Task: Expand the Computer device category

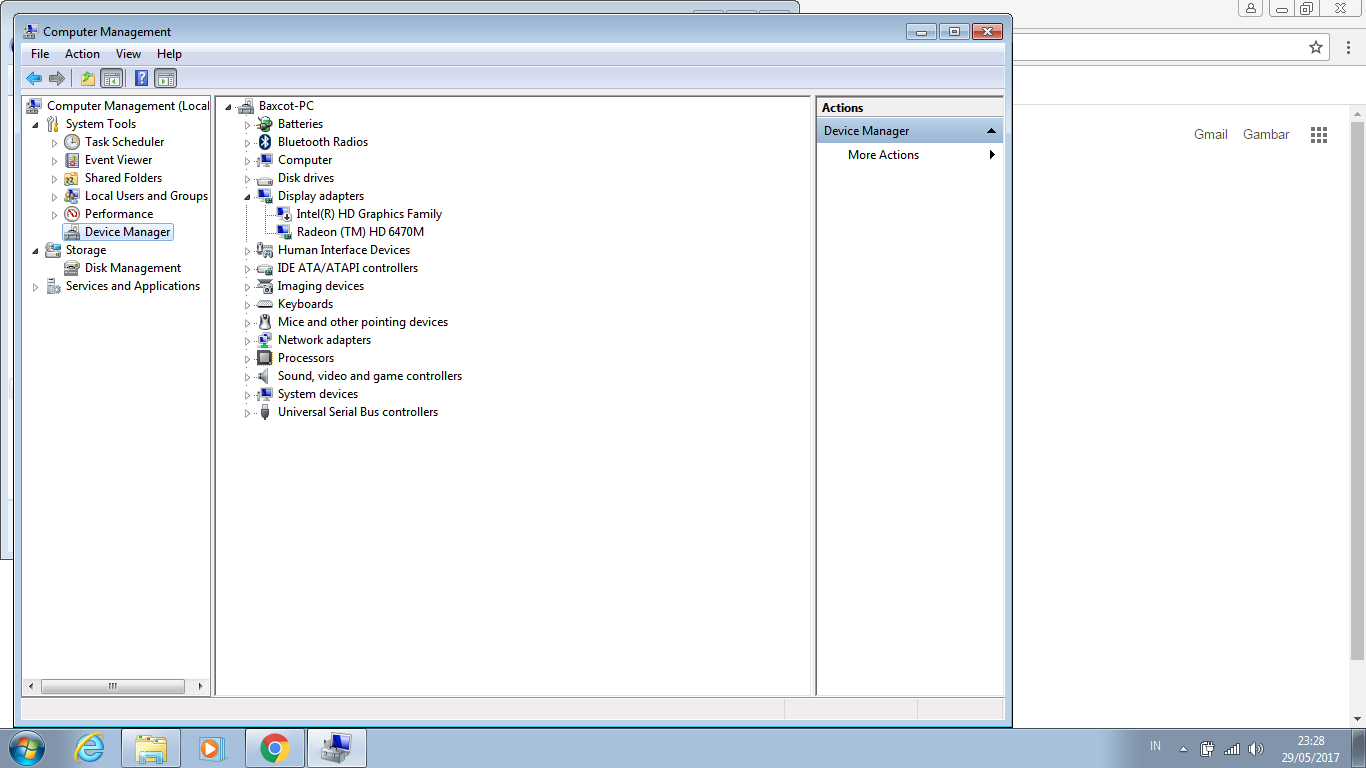Action: (x=248, y=160)
